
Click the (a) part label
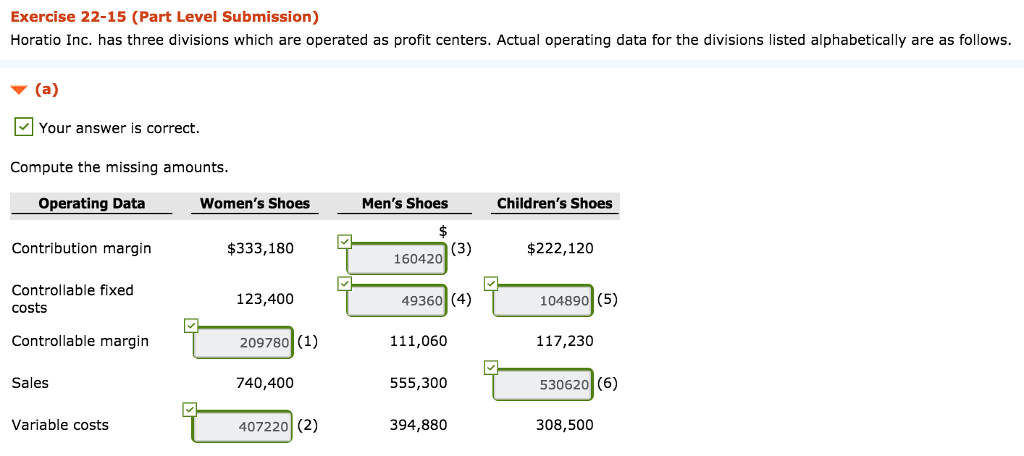click(46, 89)
